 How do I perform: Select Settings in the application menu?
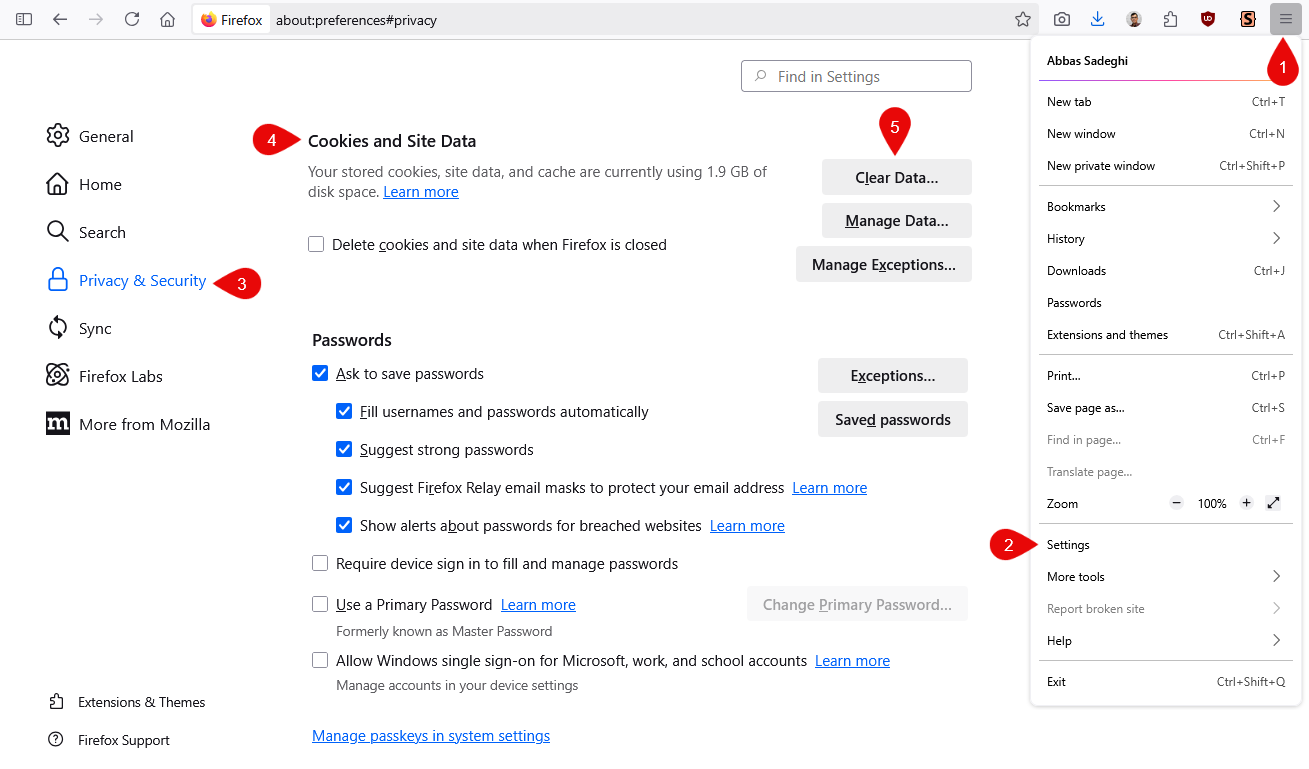(x=1068, y=545)
